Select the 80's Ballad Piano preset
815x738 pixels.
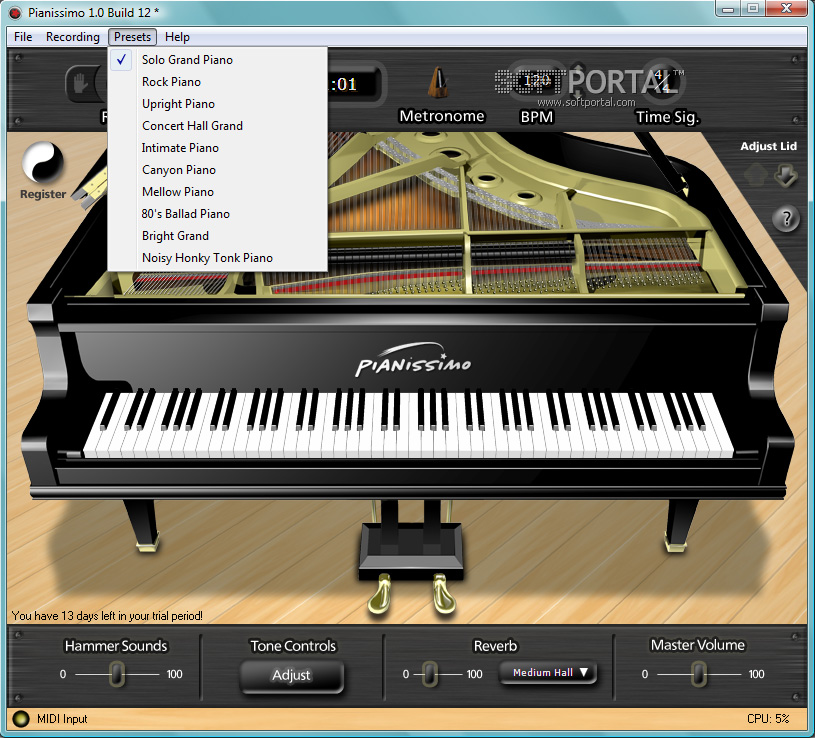click(x=217, y=214)
